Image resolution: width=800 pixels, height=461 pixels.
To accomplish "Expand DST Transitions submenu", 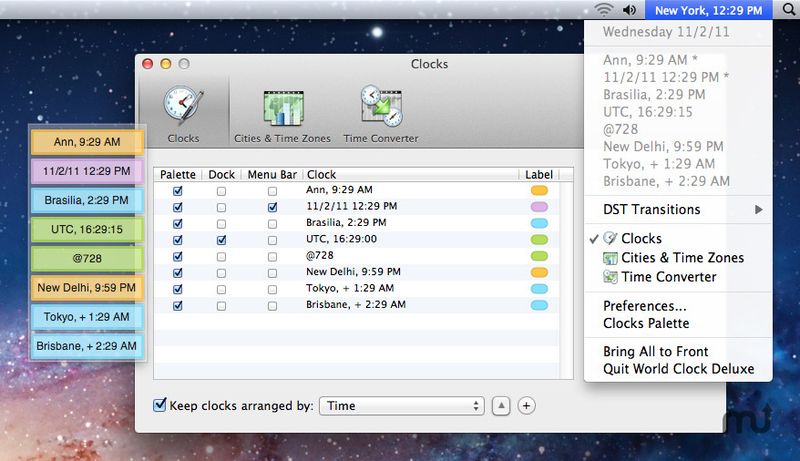I will [678, 210].
